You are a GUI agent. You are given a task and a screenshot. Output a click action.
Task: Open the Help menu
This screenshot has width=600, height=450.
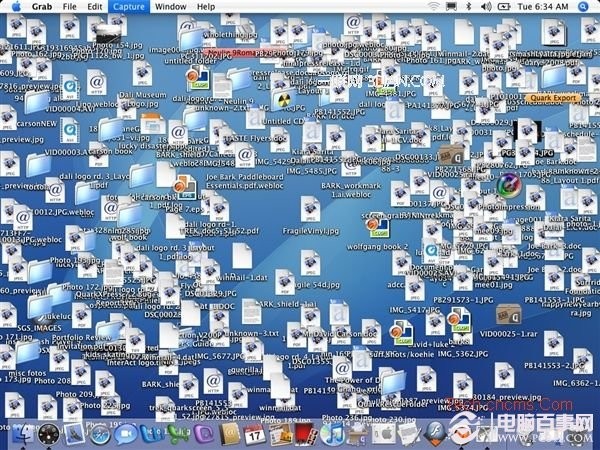coord(206,7)
